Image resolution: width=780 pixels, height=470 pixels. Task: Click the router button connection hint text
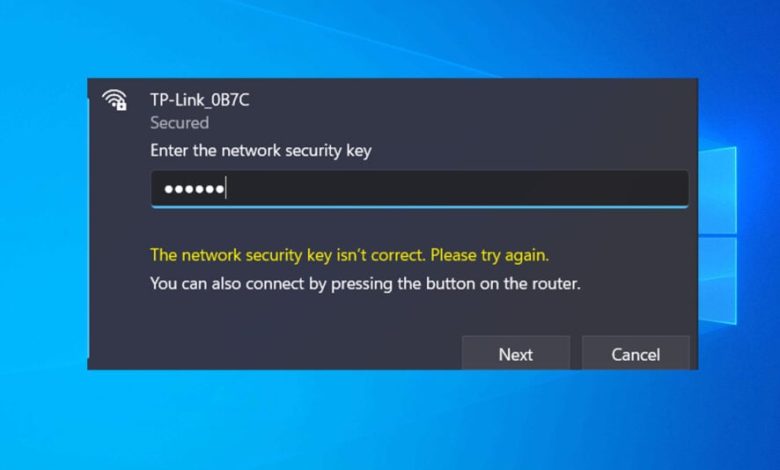[365, 283]
